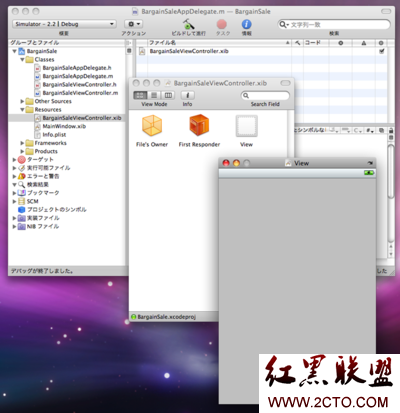Image resolution: width=400 pixels, height=413 pixels.
Task: Open the blue Info icon in Xcode toolbar
Action: (246, 24)
